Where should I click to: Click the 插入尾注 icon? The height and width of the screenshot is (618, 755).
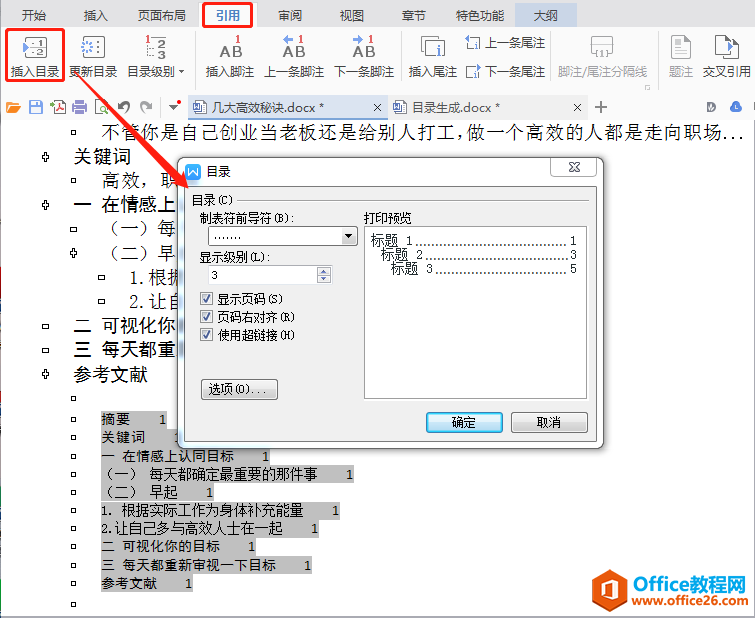coord(433,46)
